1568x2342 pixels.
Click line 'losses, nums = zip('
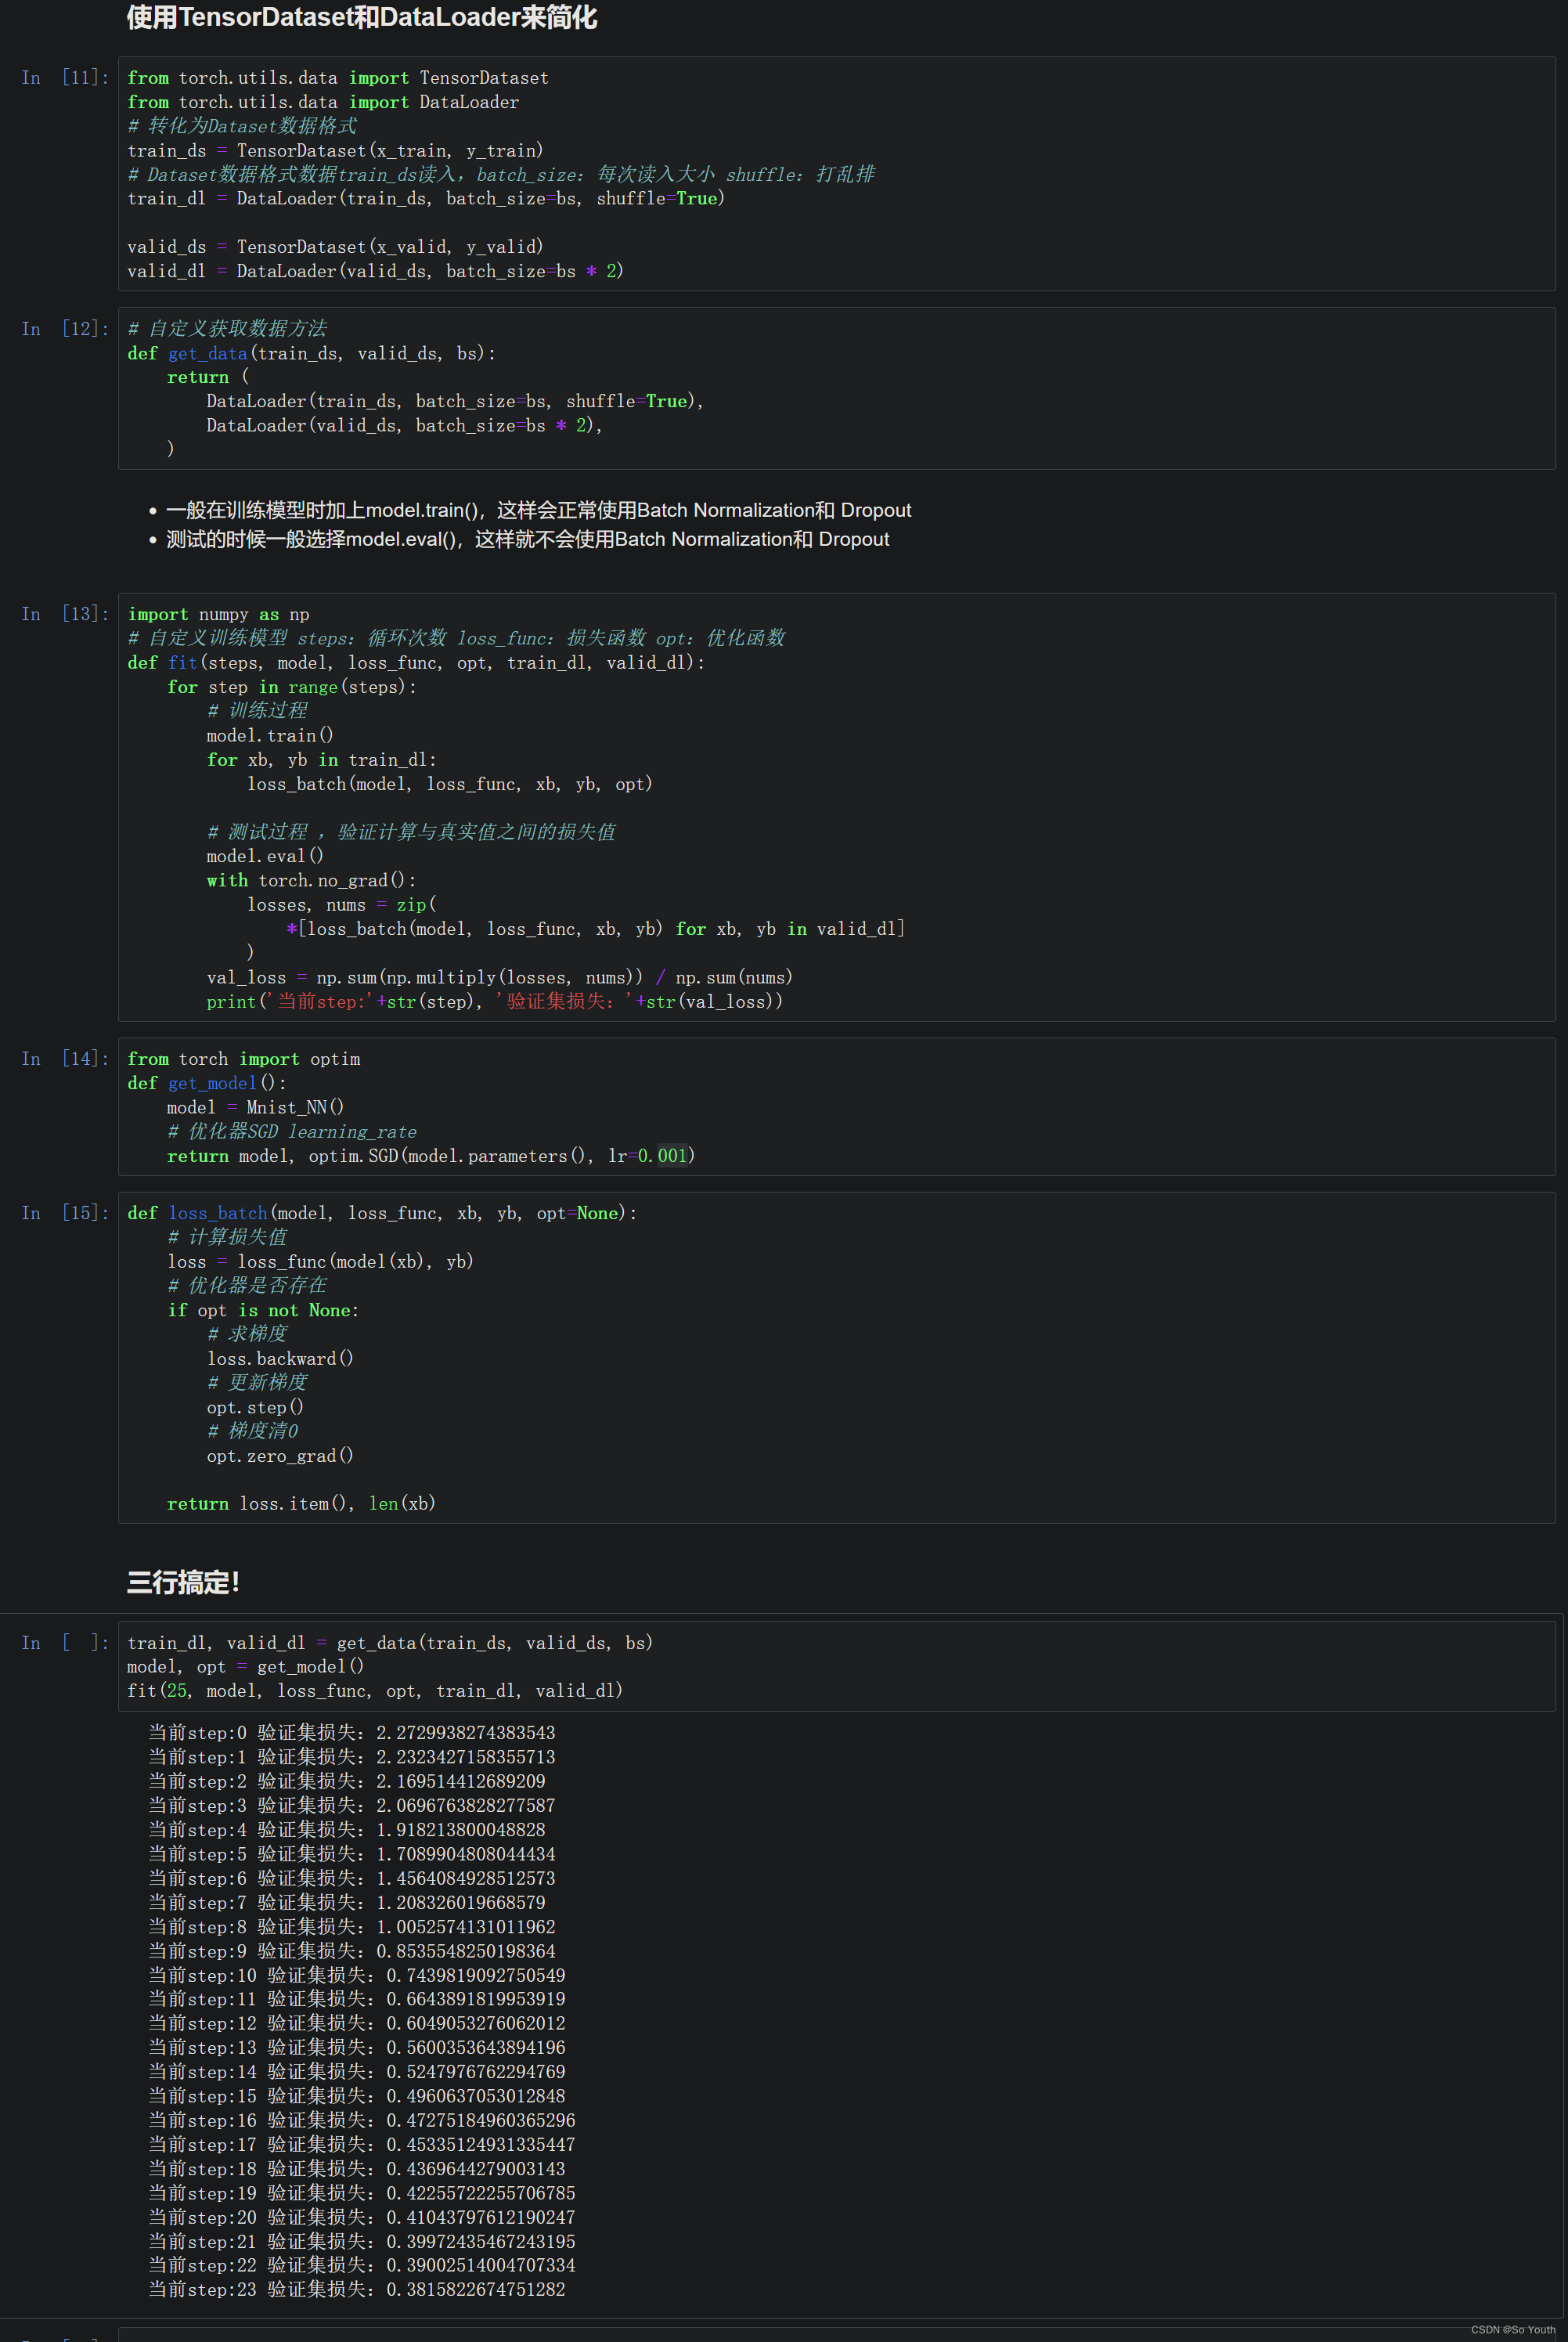(x=342, y=904)
